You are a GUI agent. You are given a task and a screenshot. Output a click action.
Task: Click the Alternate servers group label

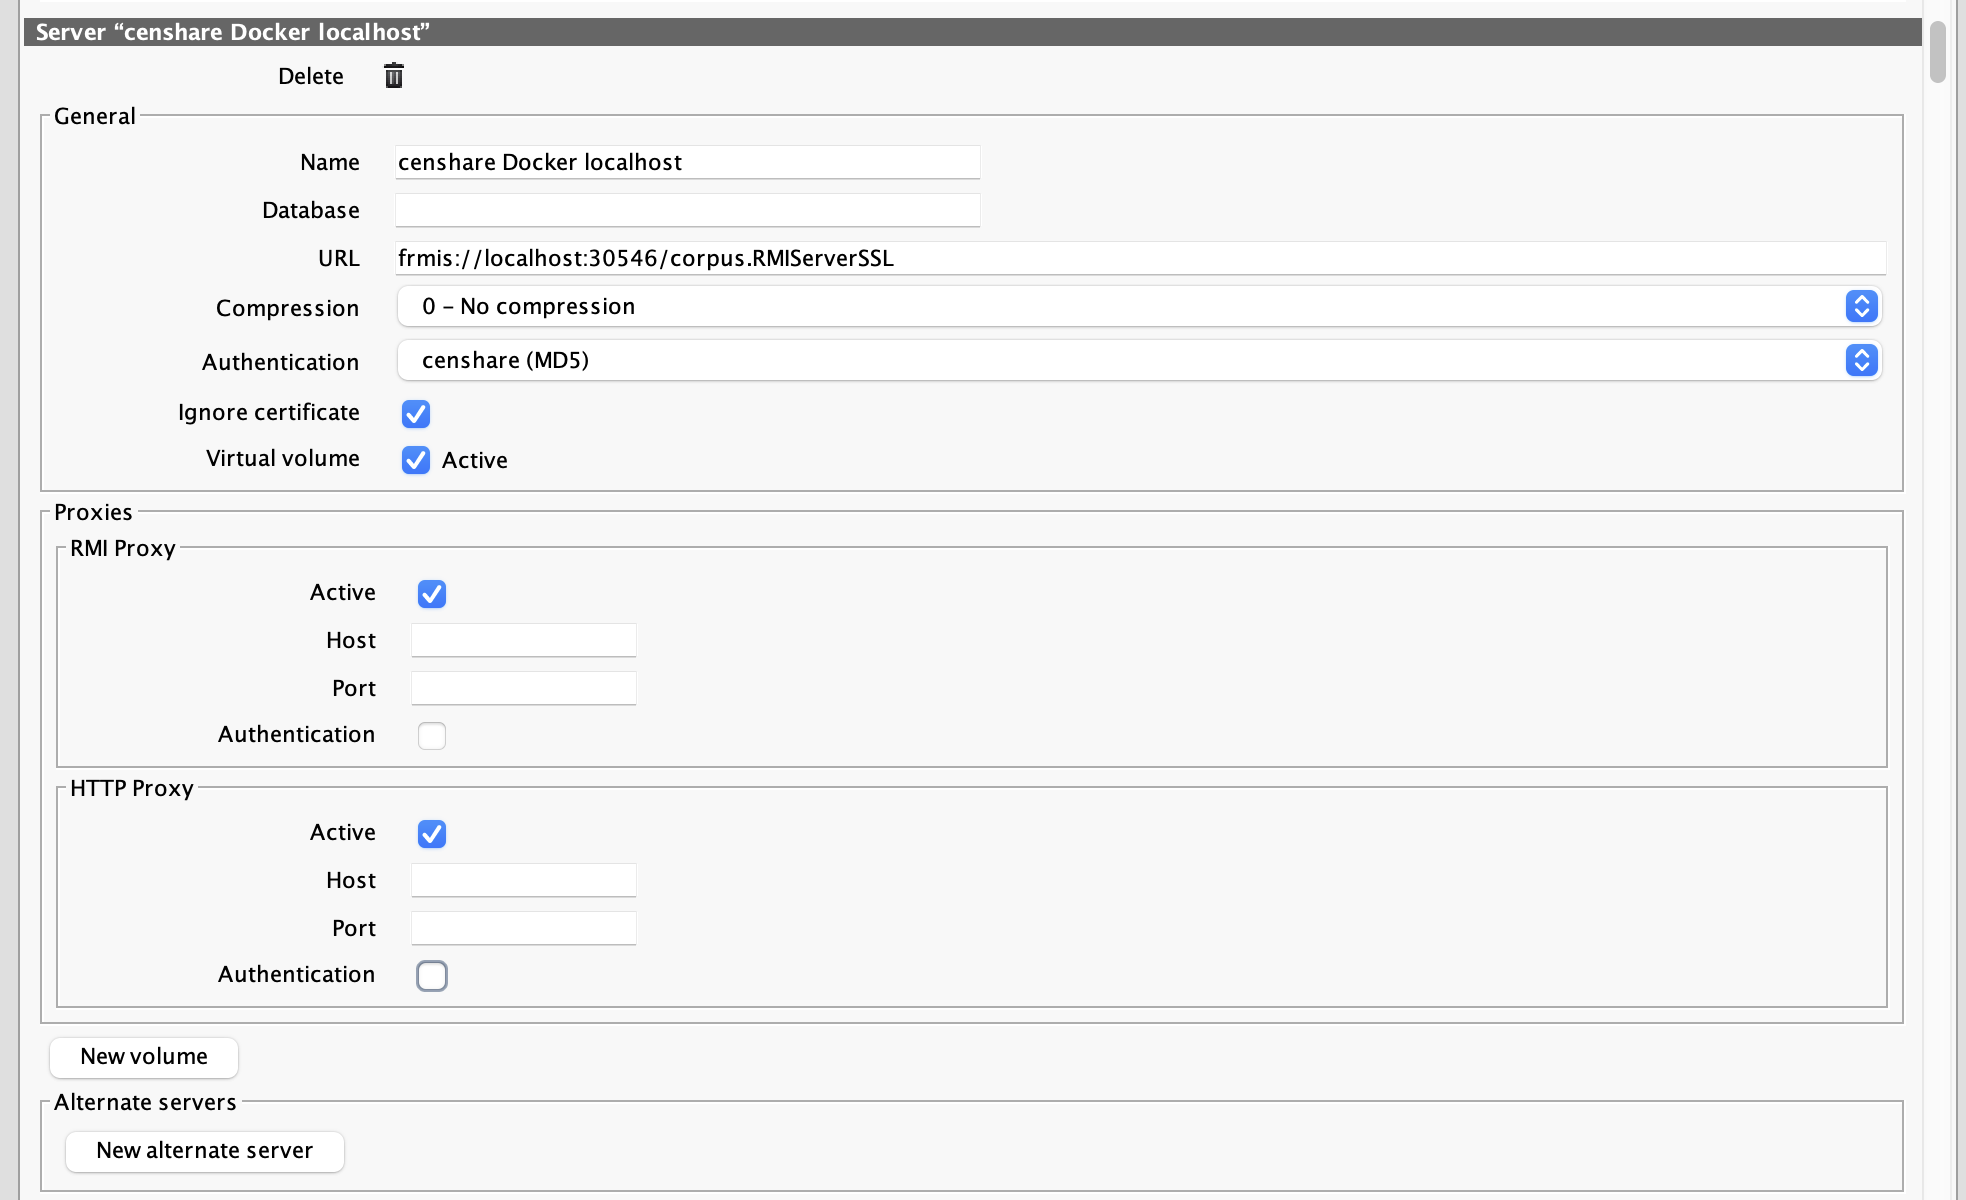[145, 1102]
